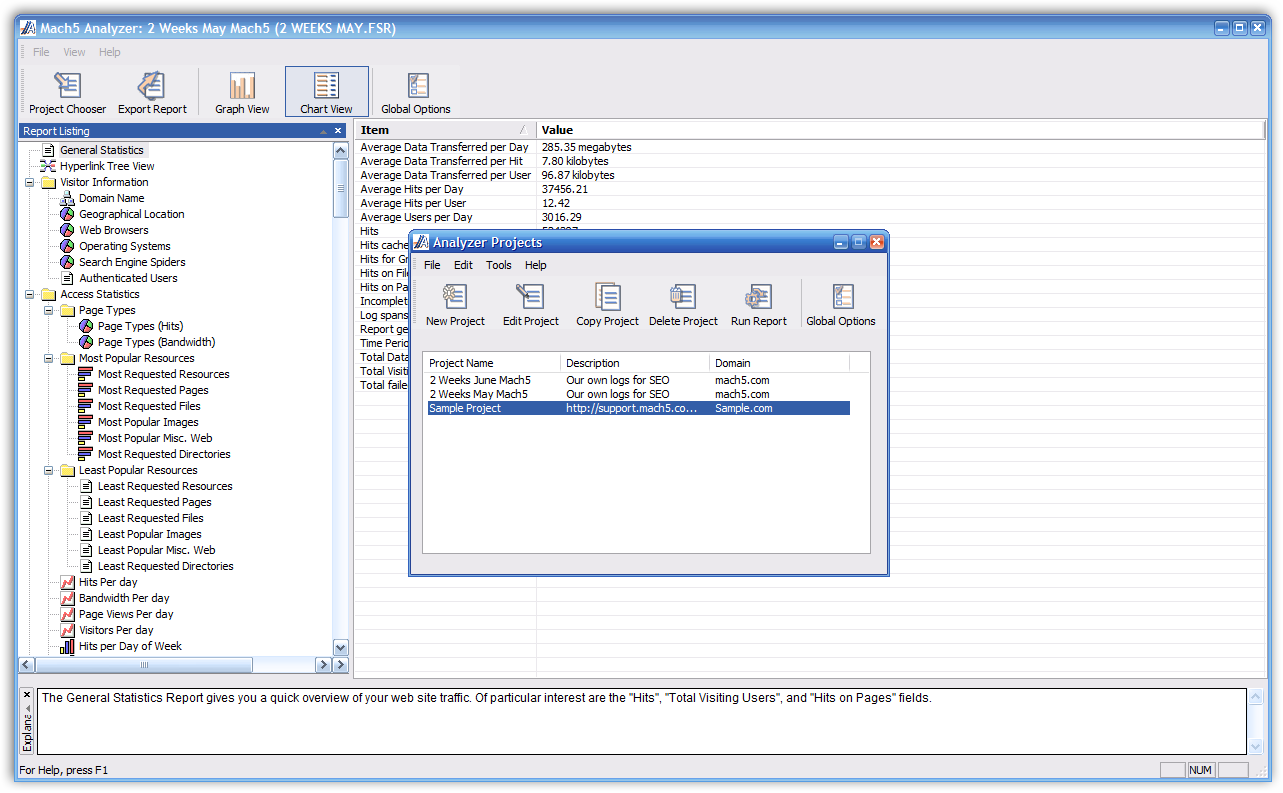The width and height of the screenshot is (1283, 793).
Task: Open Most Requested Resources report
Action: [163, 374]
